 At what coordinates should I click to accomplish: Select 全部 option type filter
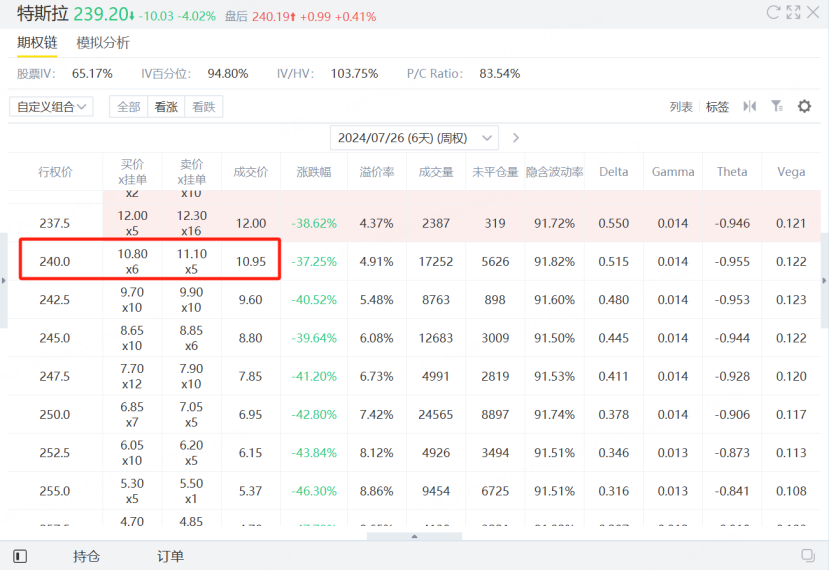[x=129, y=107]
